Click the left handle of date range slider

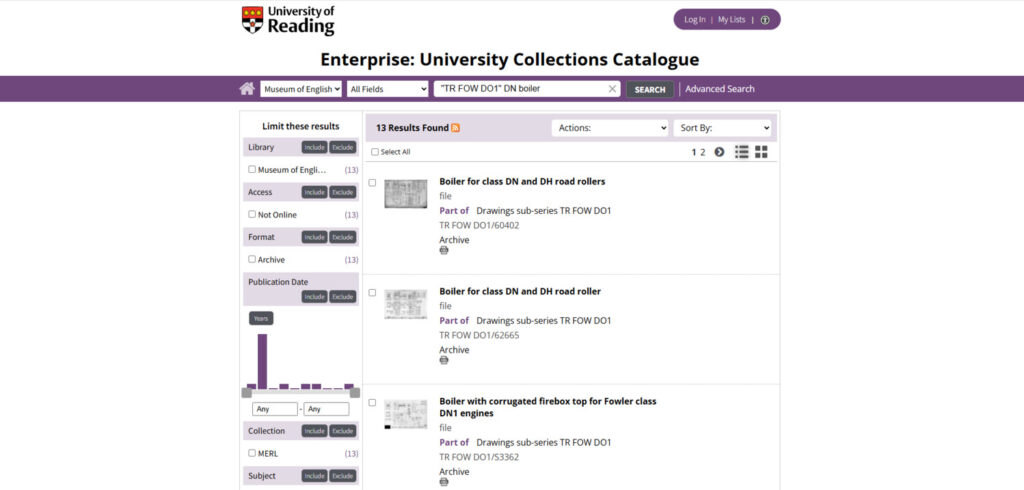point(246,393)
